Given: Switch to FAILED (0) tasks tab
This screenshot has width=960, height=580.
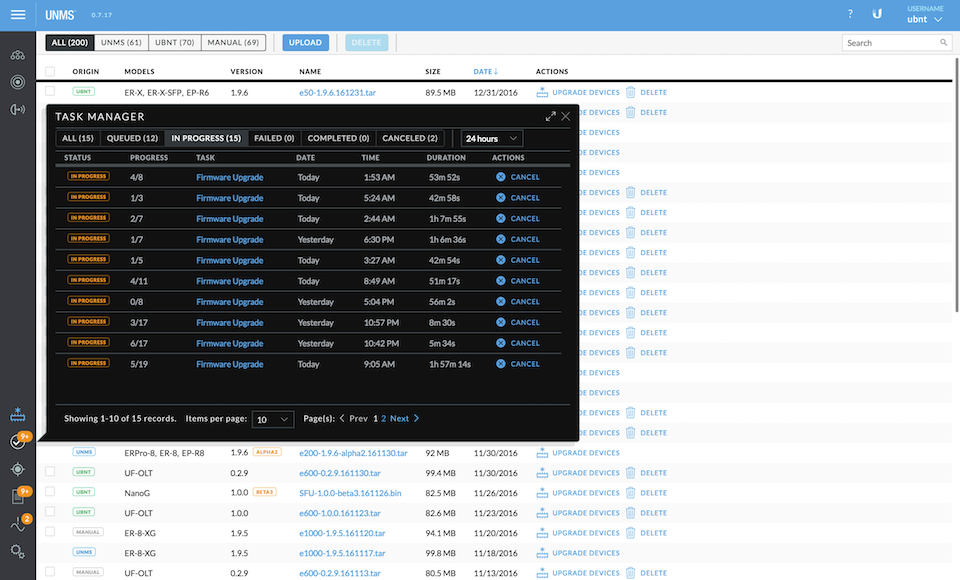Looking at the screenshot, I should [274, 138].
